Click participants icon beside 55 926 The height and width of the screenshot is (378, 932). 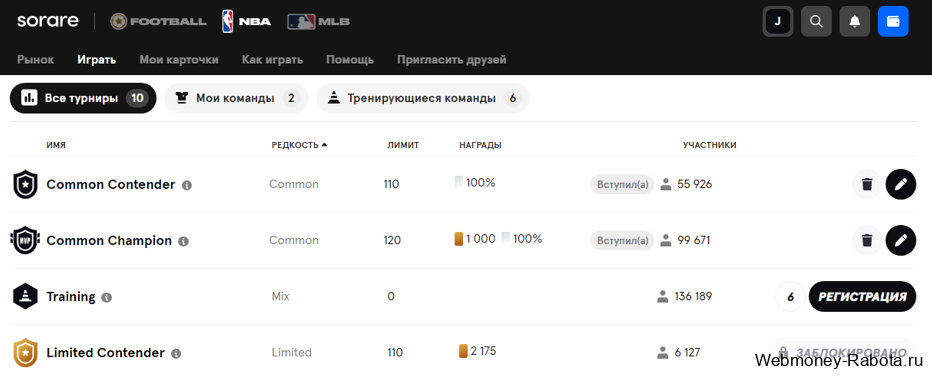tap(666, 184)
